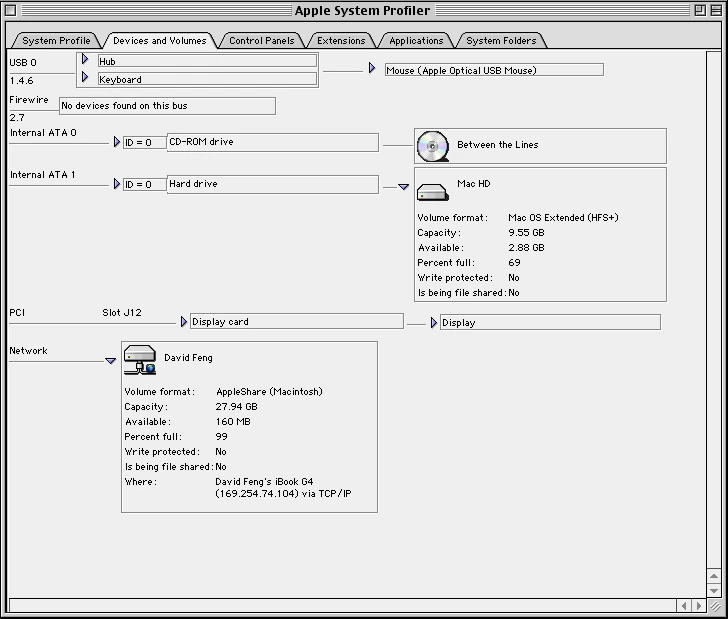Click the Internal ATA 0 bus label
Screen dimensions: 728x619
43,133
